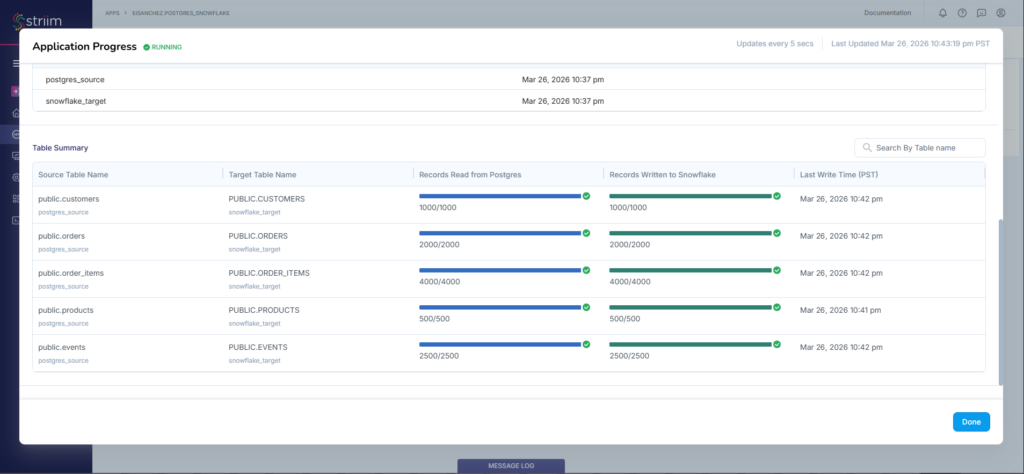
Task: Click PUBLIC.EVENTS target table name
Action: click(x=258, y=347)
